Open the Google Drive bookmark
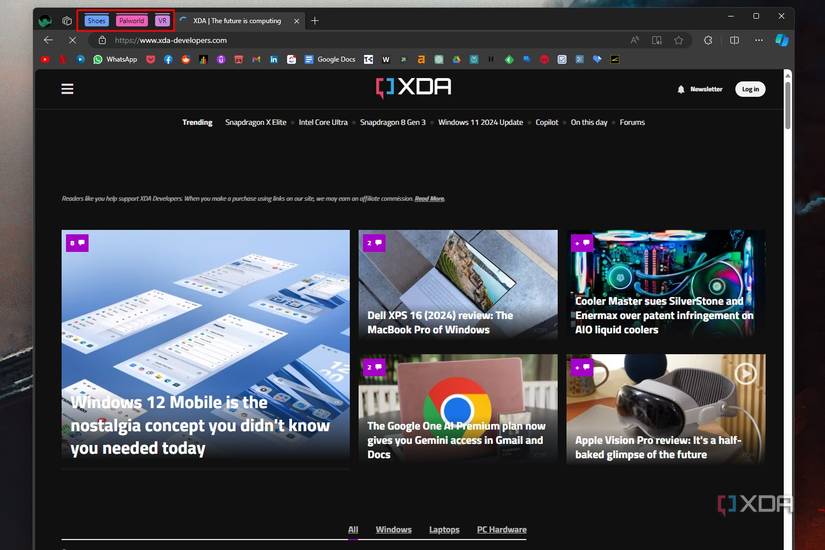This screenshot has height=550, width=825. click(456, 59)
